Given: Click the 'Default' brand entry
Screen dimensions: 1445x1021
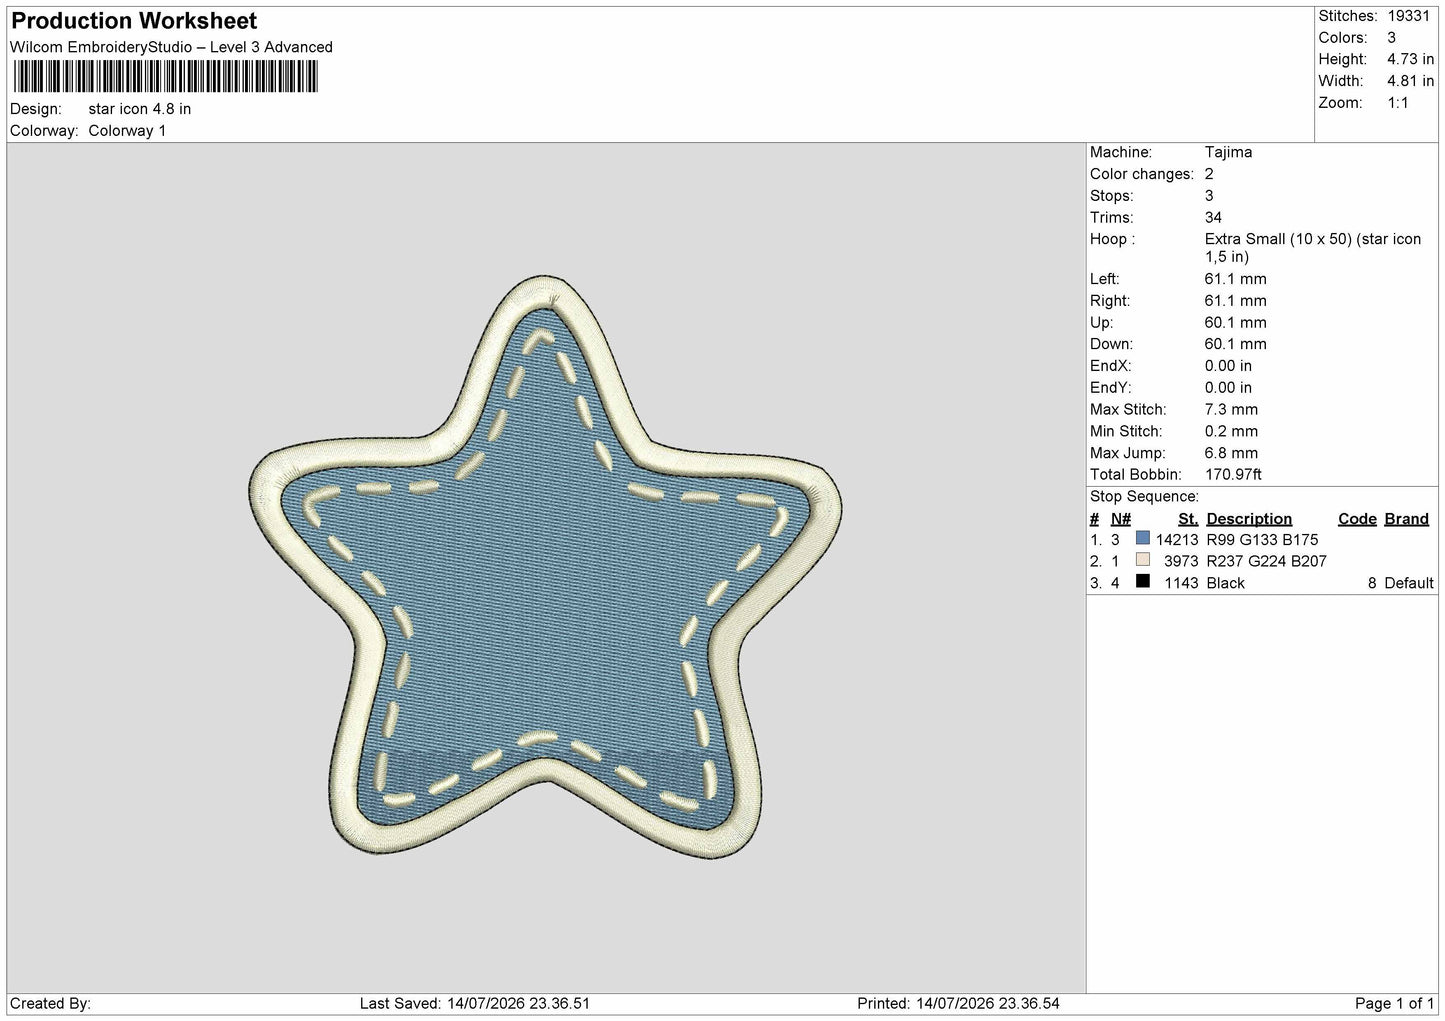Looking at the screenshot, I should 1409,583.
